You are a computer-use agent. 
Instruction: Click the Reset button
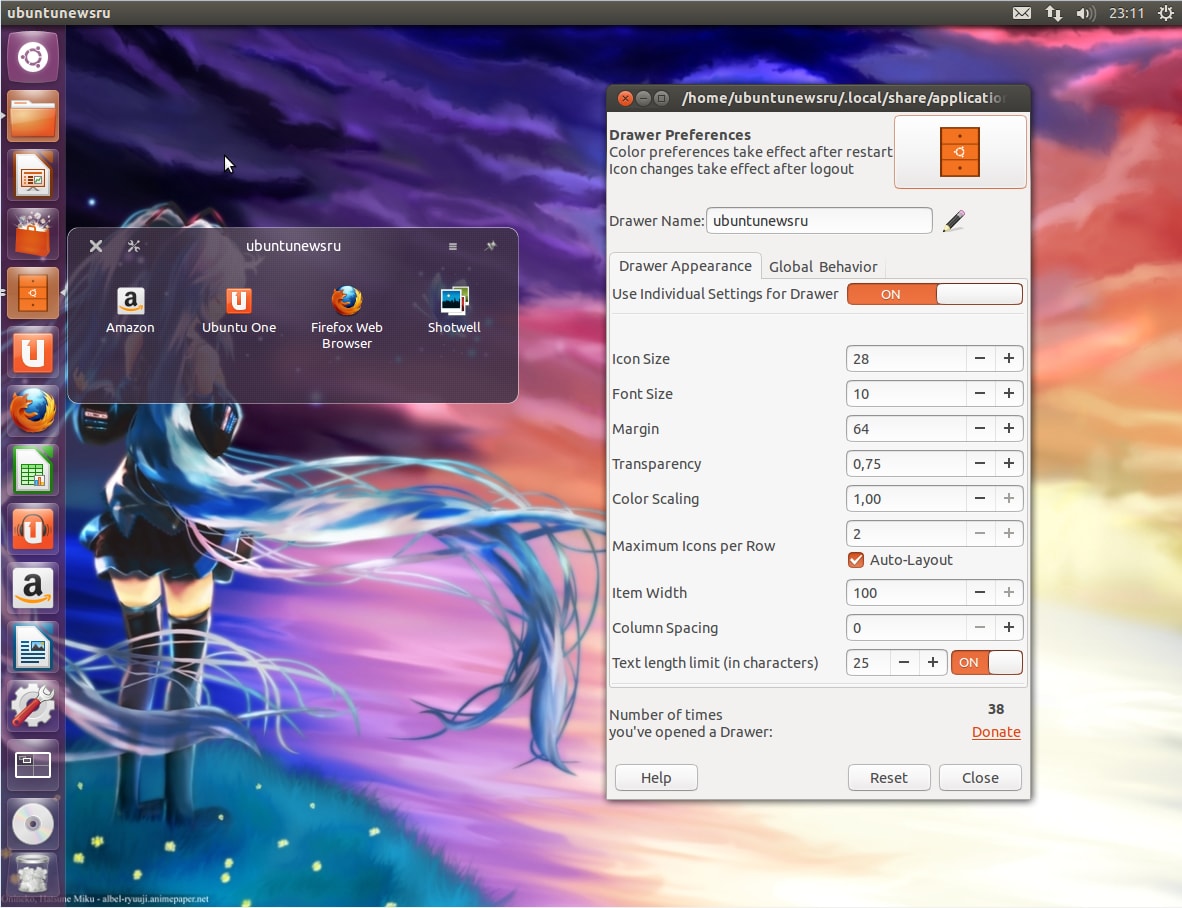tap(889, 778)
